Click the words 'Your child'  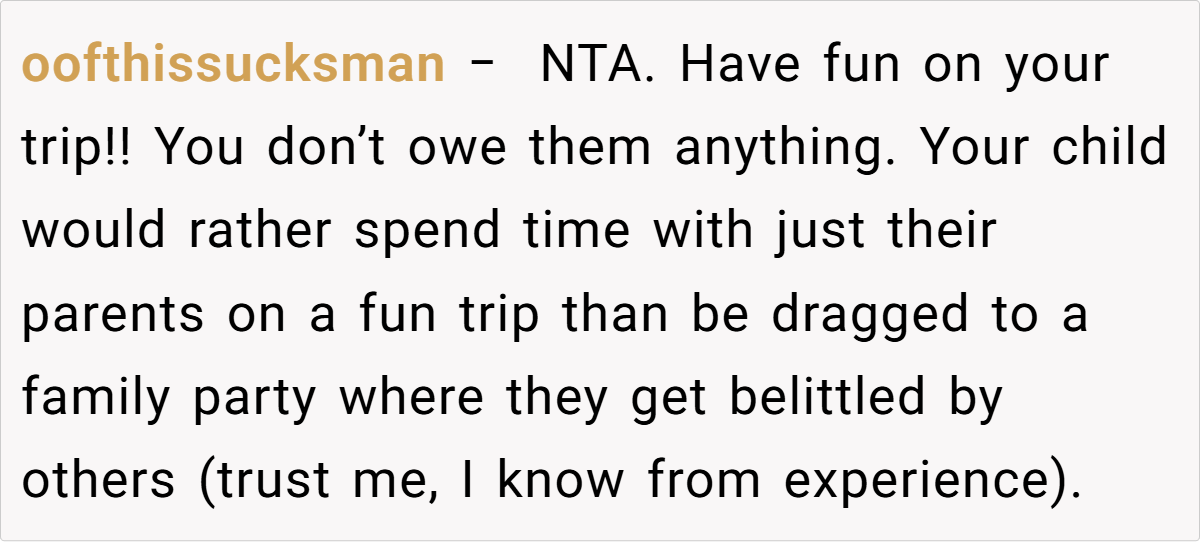(1043, 149)
